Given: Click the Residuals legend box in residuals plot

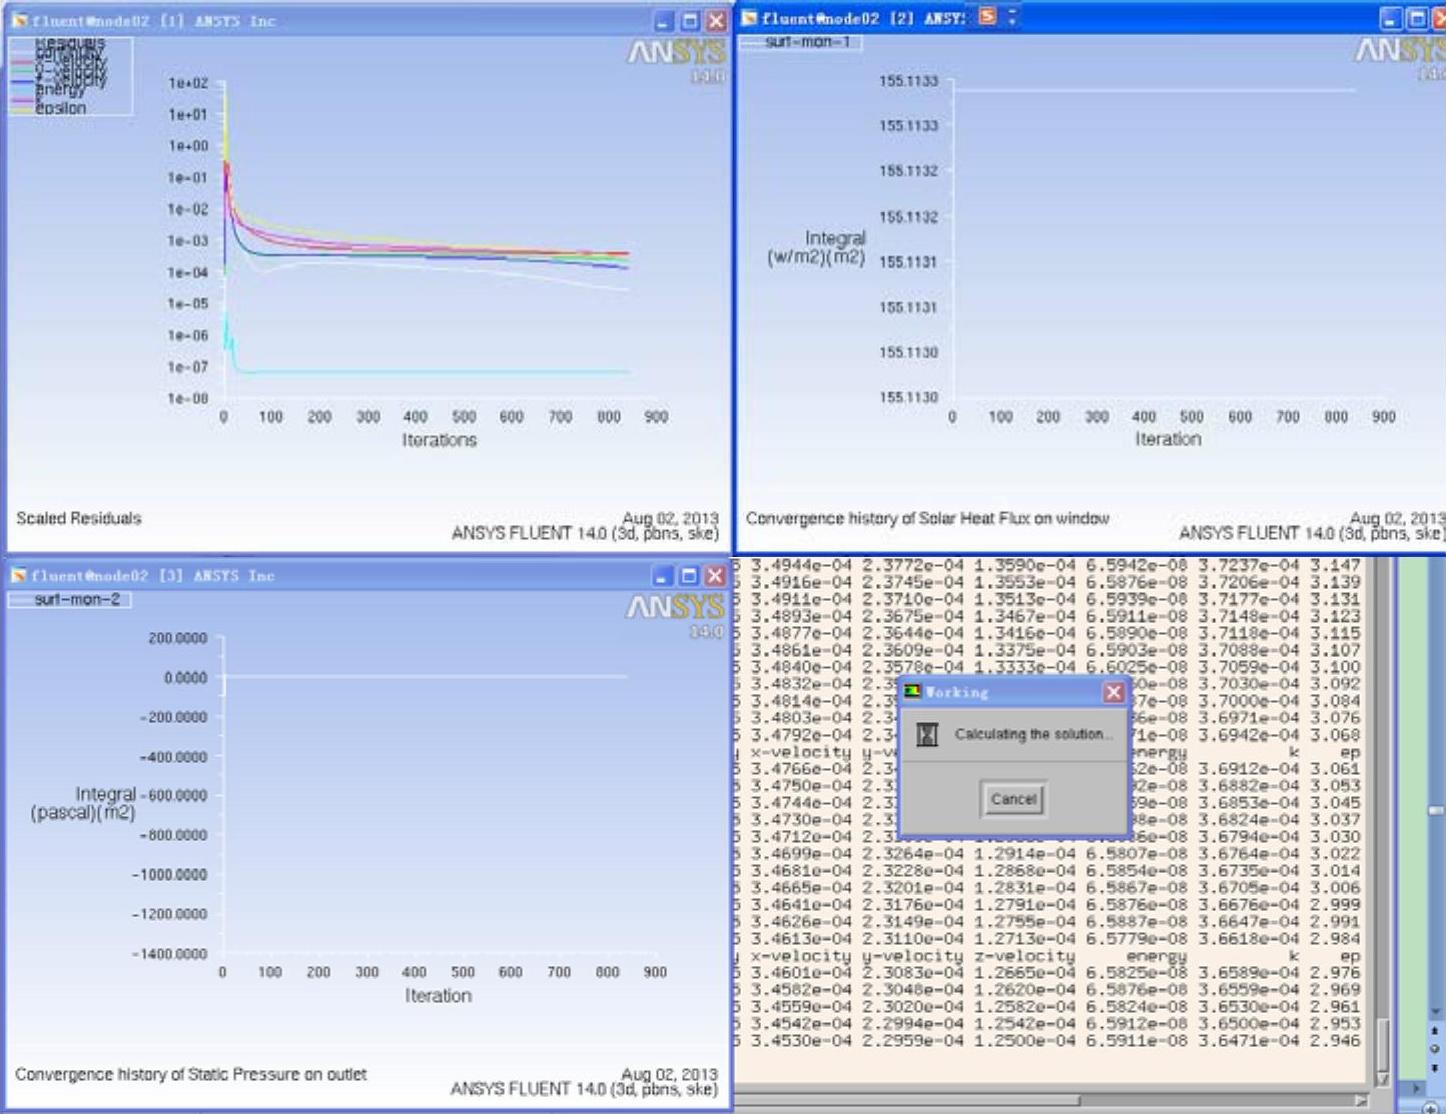Looking at the screenshot, I should [x=70, y=77].
